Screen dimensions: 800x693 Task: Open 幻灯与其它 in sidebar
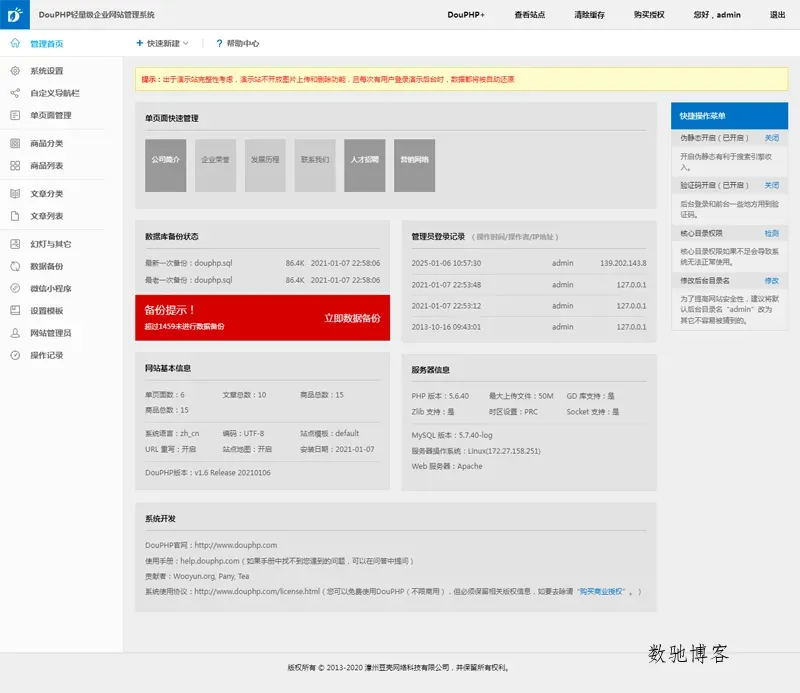click(51, 244)
